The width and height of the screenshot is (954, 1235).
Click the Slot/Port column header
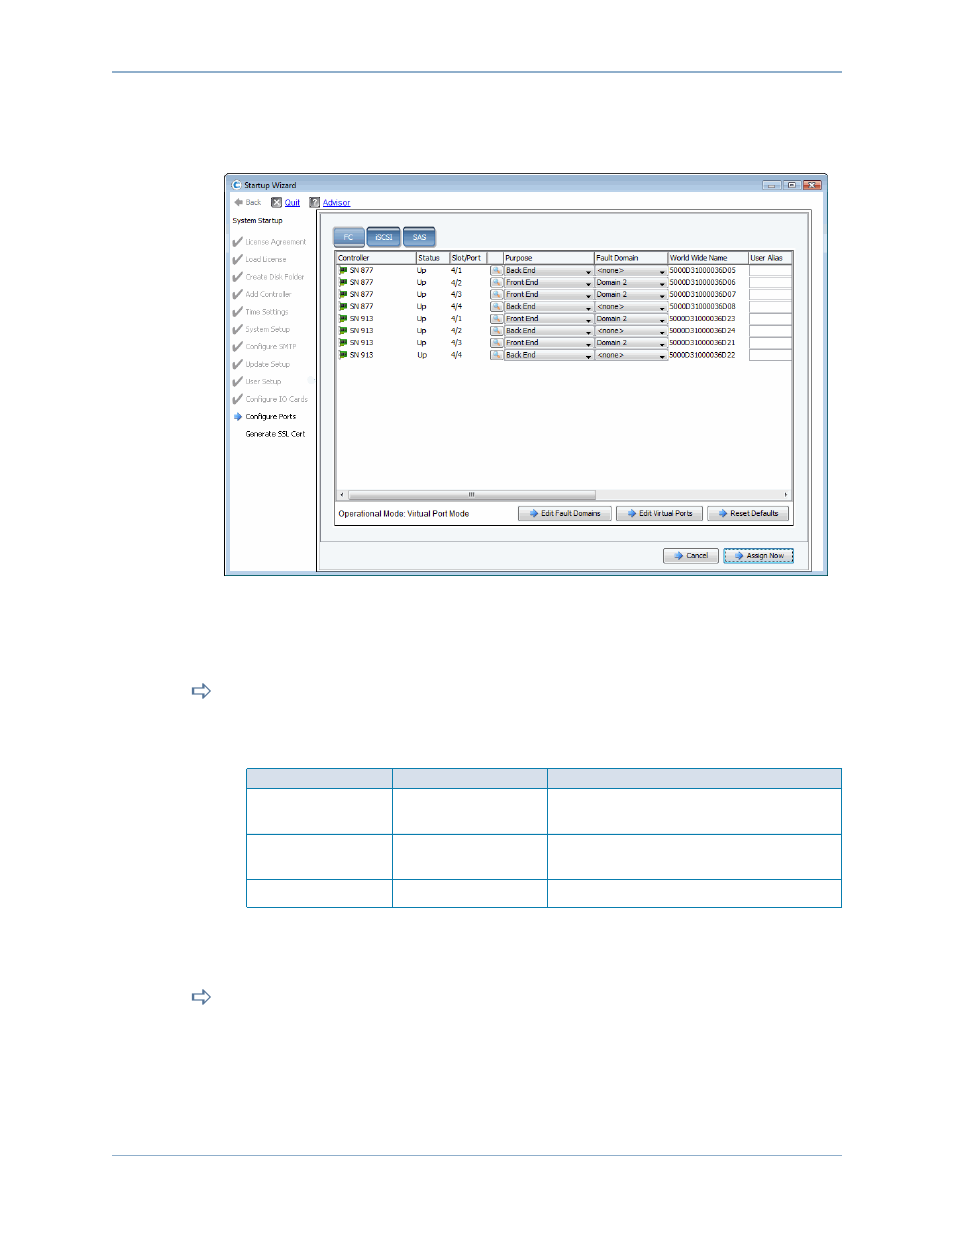click(x=468, y=258)
